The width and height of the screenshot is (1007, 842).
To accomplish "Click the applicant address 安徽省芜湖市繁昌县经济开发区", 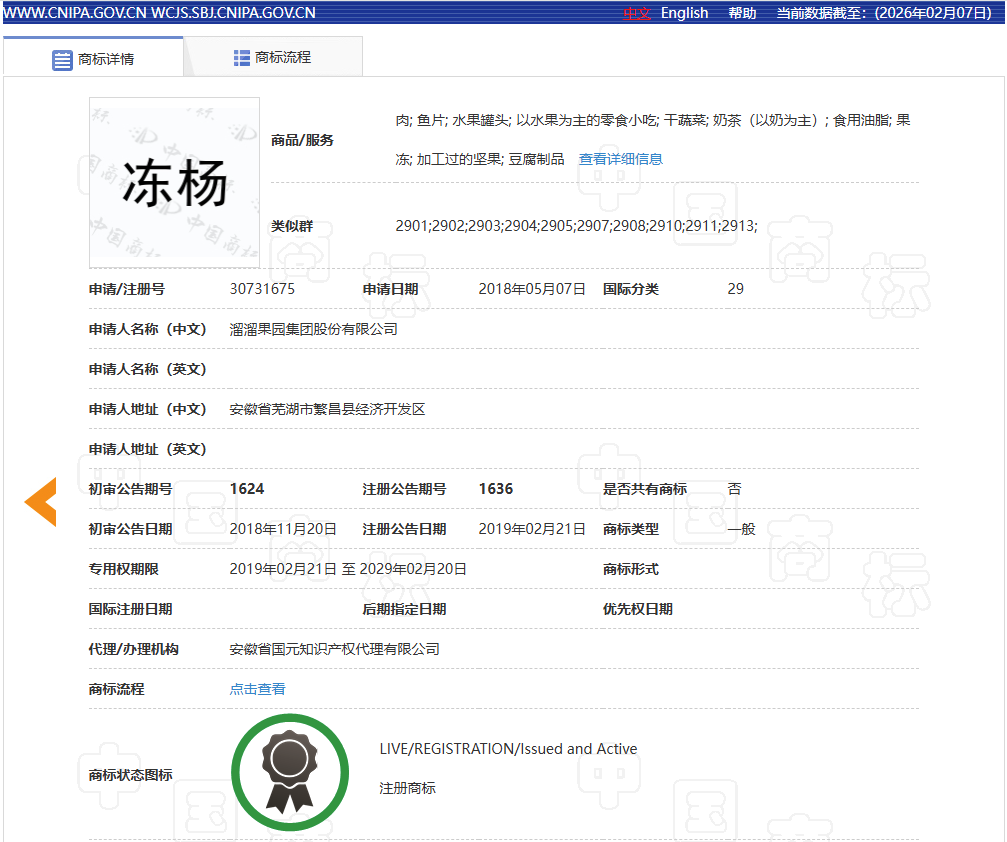I will tap(327, 409).
